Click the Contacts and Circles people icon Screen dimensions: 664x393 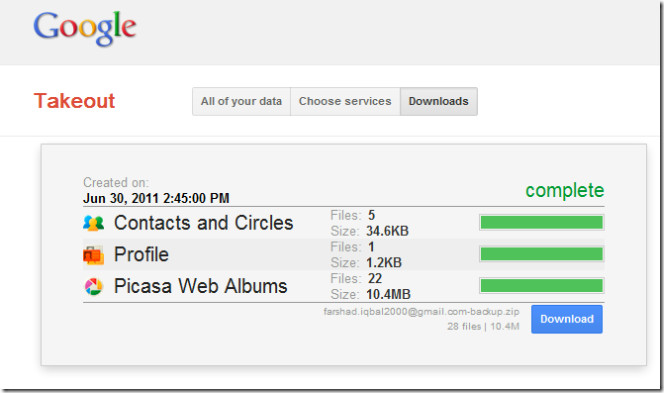tap(94, 223)
